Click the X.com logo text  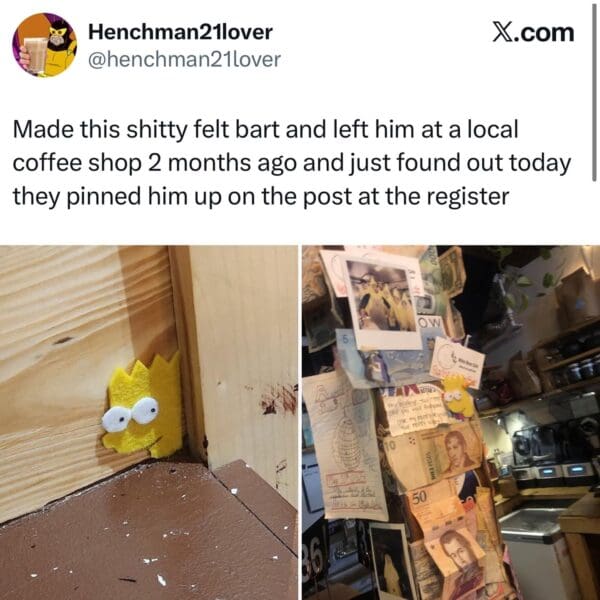(x=533, y=33)
